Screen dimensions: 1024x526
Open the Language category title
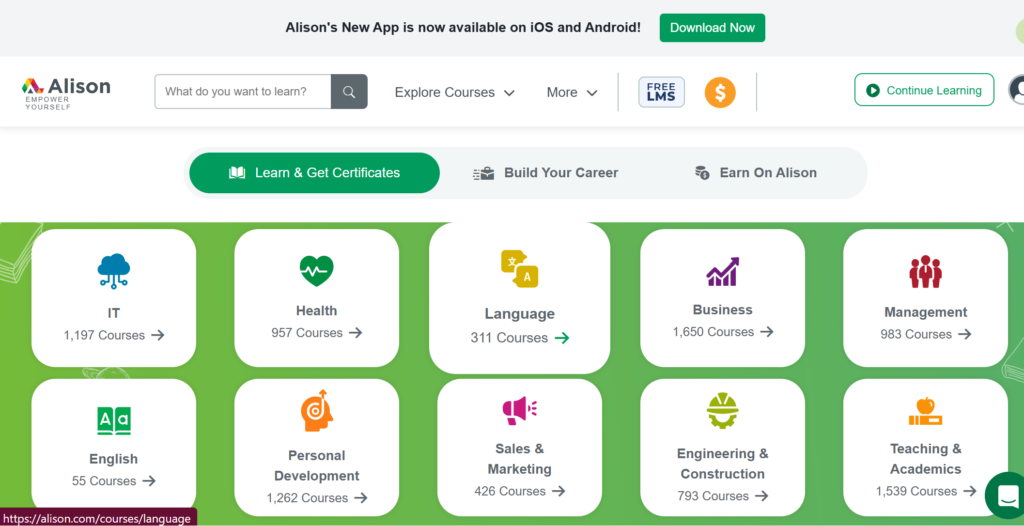pyautogui.click(x=519, y=314)
